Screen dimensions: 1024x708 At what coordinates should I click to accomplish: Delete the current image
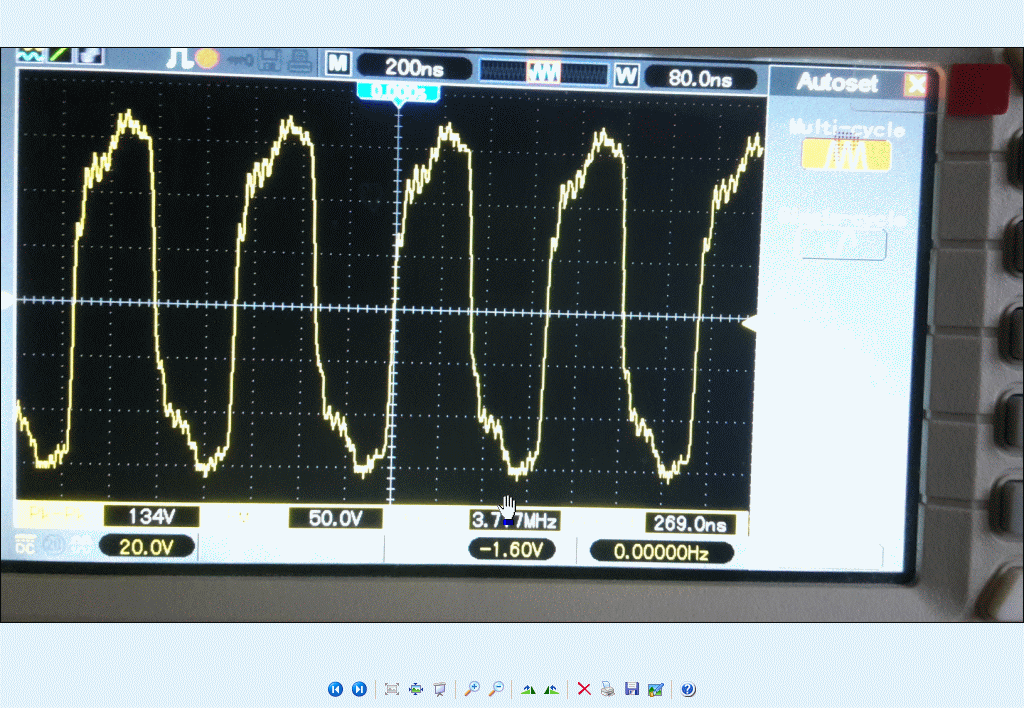click(584, 689)
